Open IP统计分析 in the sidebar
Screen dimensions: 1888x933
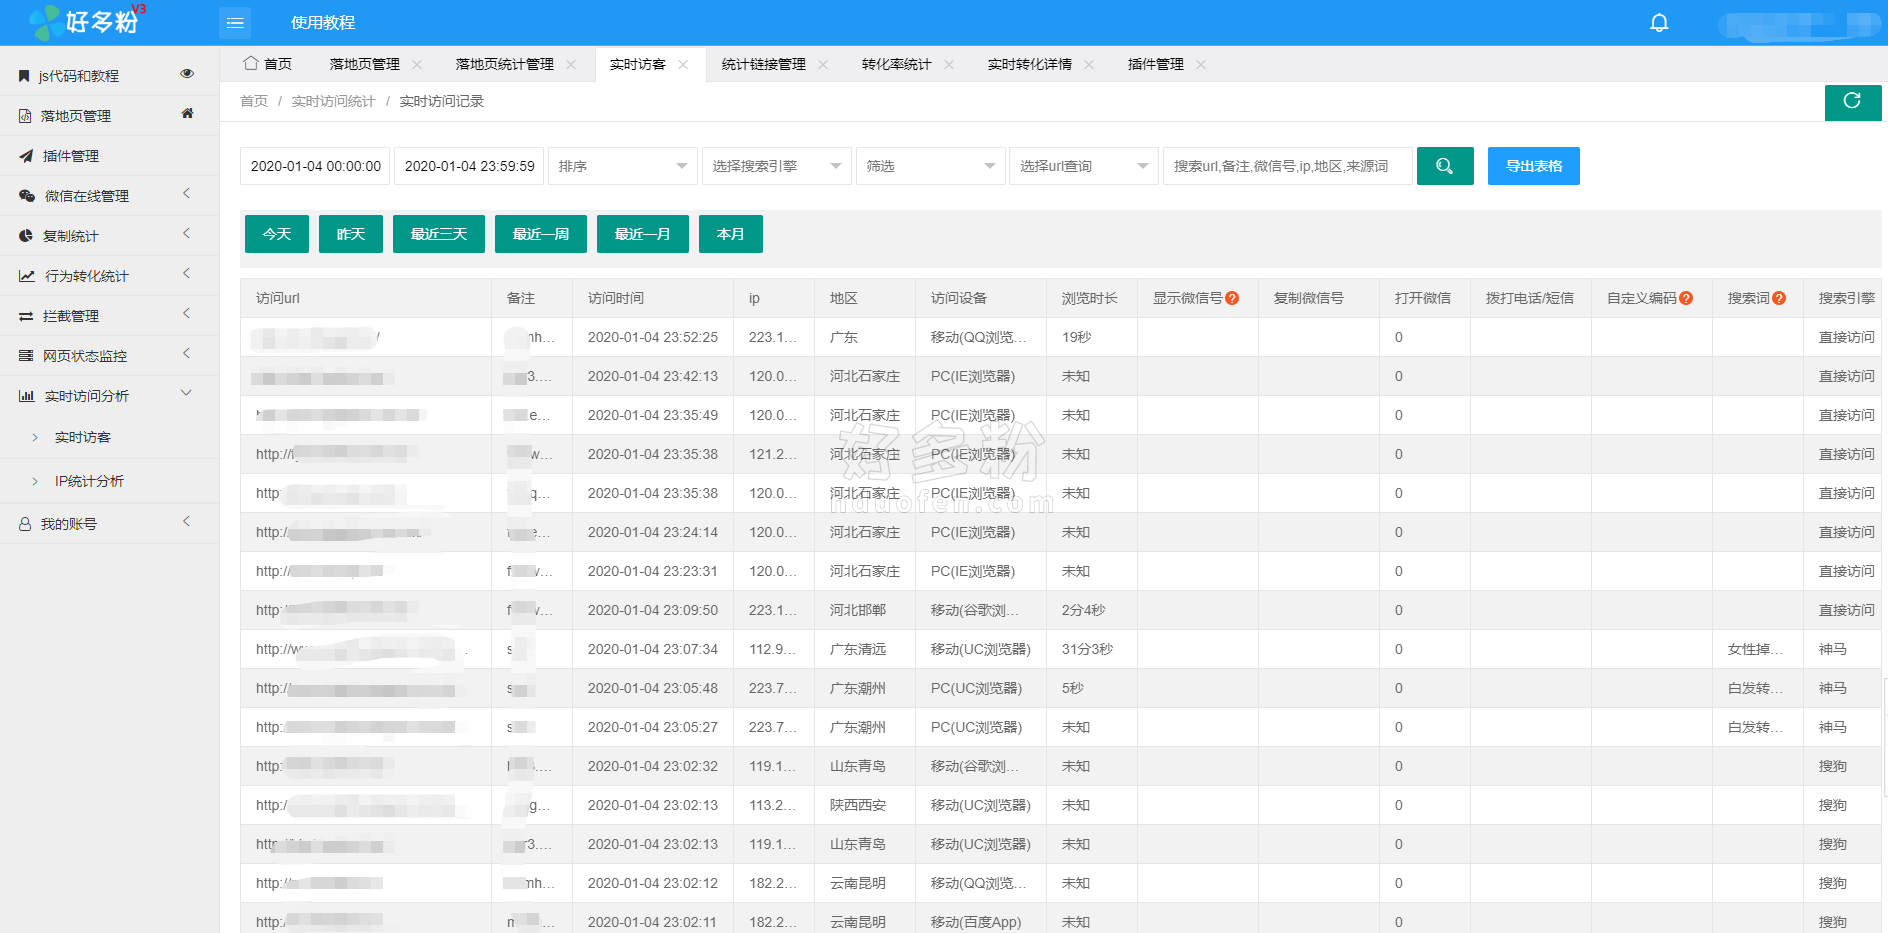click(x=89, y=481)
